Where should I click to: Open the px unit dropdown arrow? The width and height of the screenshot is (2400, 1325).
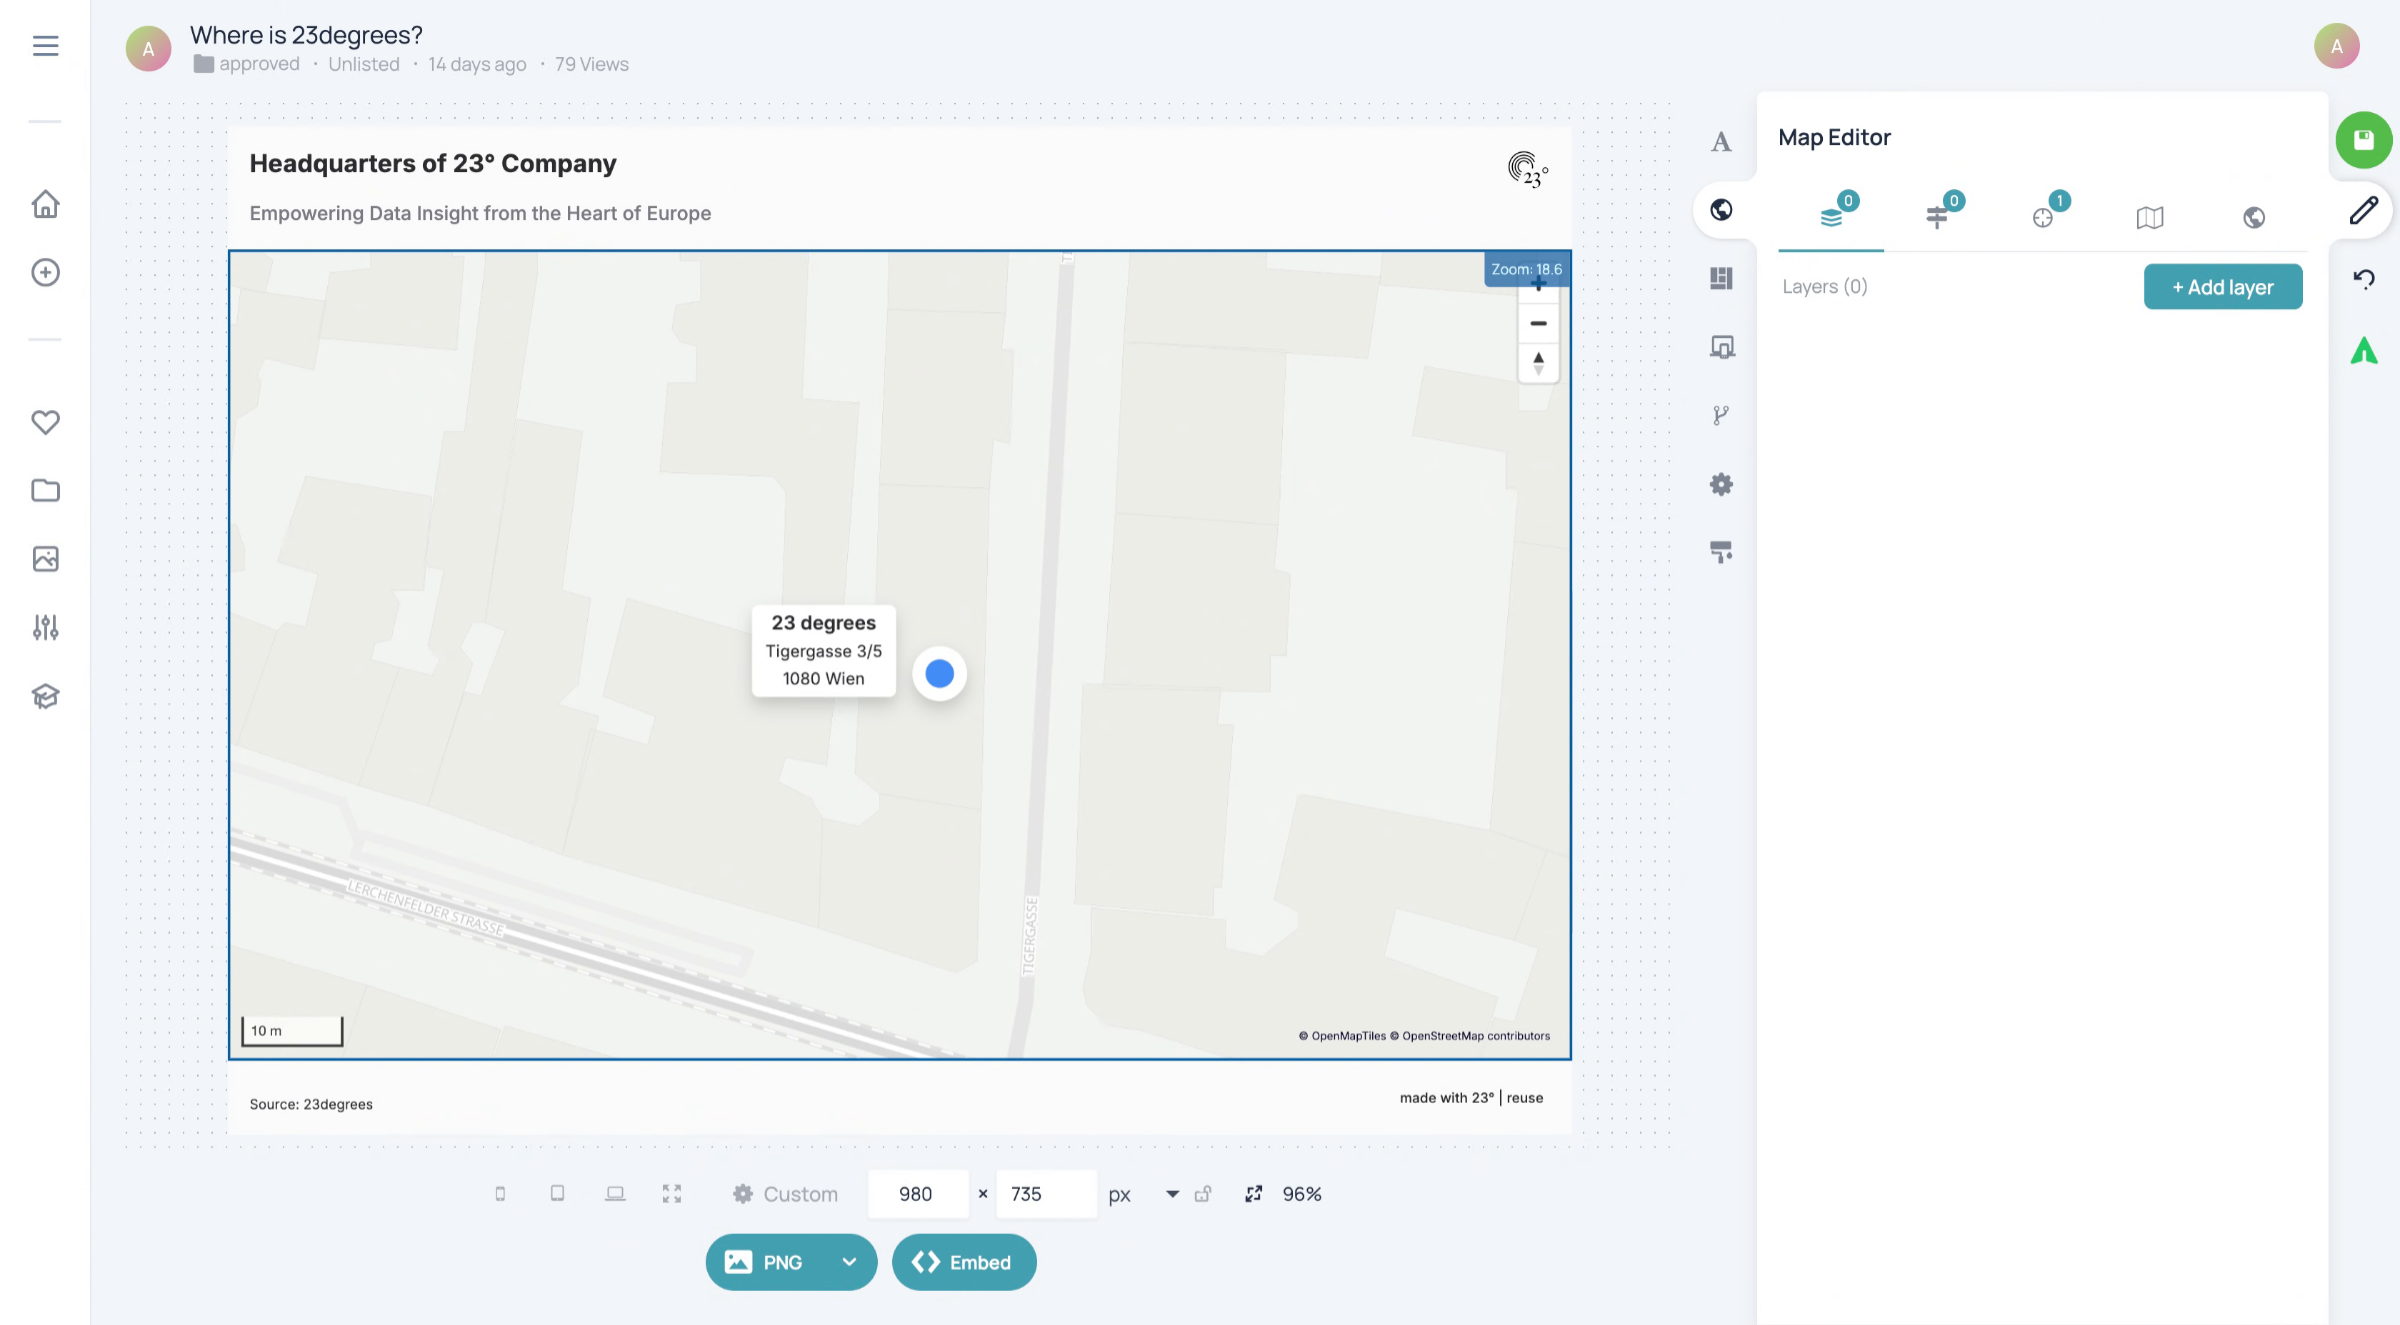(1172, 1194)
